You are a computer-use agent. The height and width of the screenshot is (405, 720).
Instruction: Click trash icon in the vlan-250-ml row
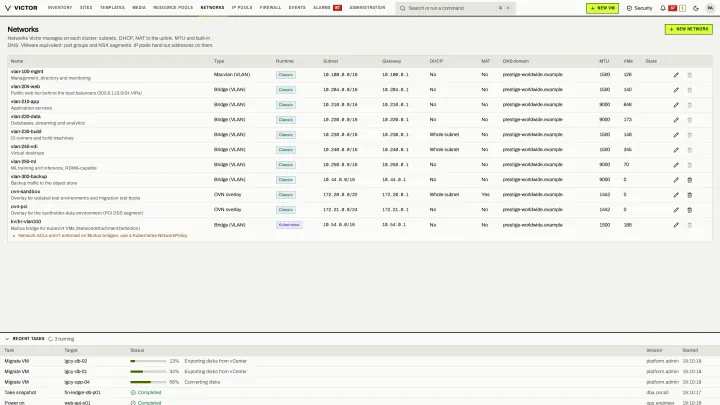click(x=689, y=165)
